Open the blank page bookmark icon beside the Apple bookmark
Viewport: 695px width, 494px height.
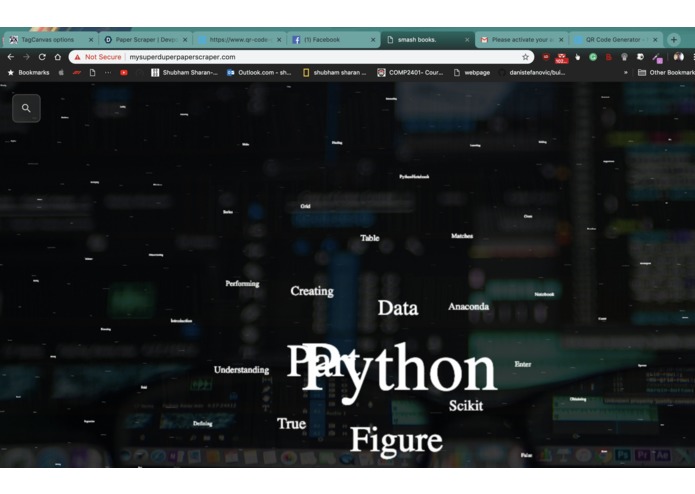(92, 72)
